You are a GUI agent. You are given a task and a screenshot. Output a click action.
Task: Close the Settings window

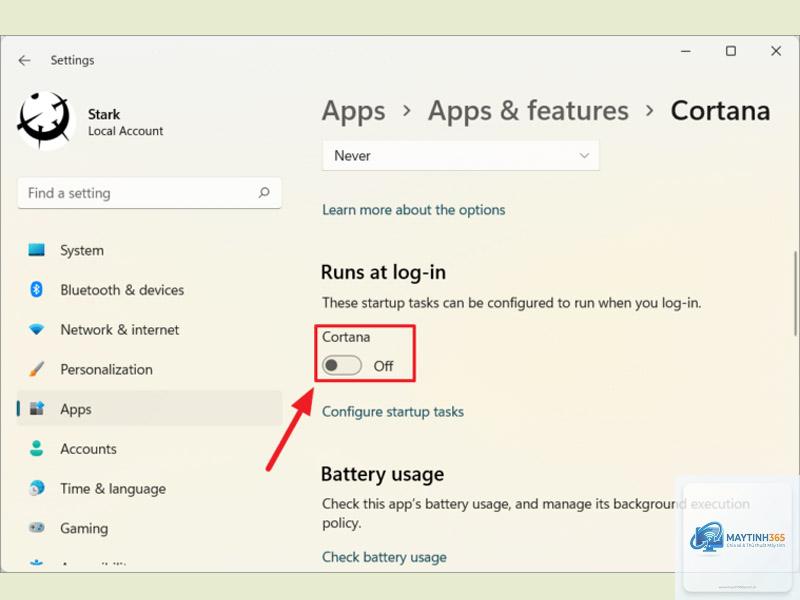click(776, 51)
